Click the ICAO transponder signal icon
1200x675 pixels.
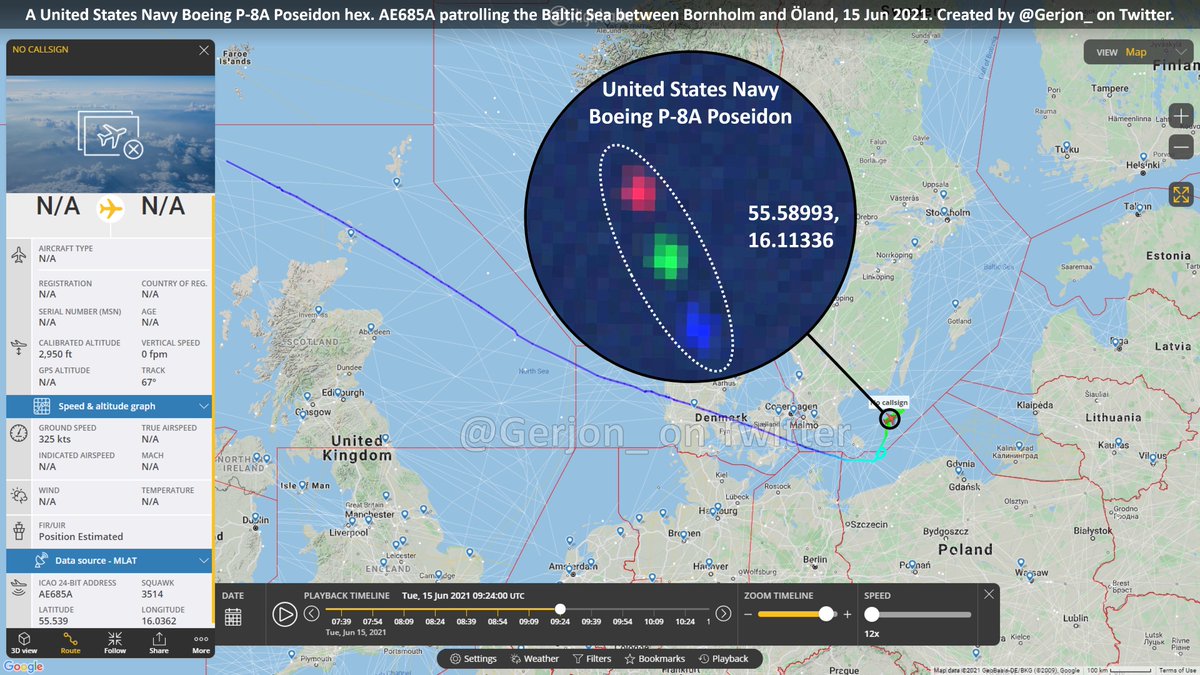tap(19, 587)
